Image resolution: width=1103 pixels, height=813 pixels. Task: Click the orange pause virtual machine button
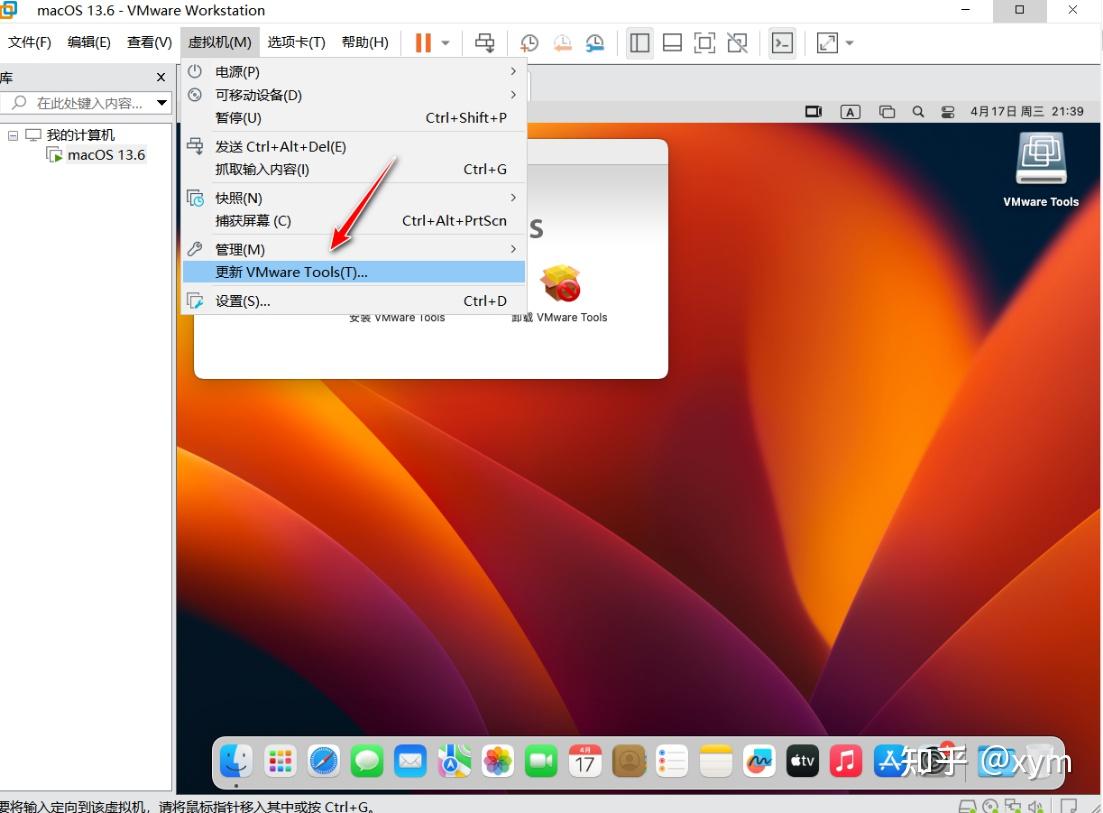click(423, 43)
